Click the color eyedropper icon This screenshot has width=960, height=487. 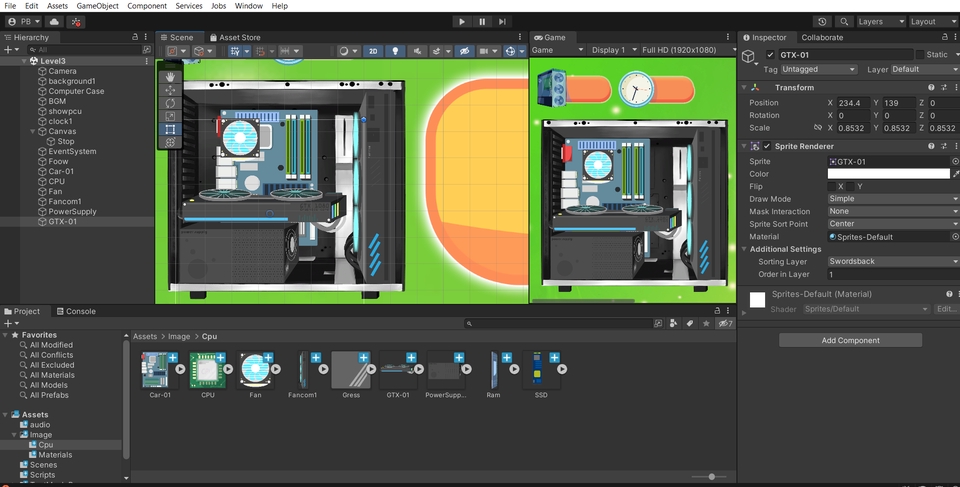[x=956, y=174]
